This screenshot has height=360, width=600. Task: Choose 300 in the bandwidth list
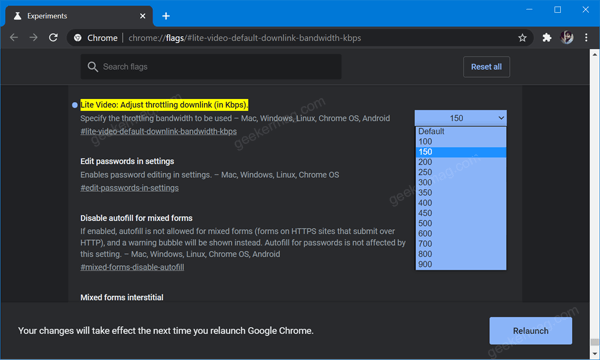[x=461, y=182]
